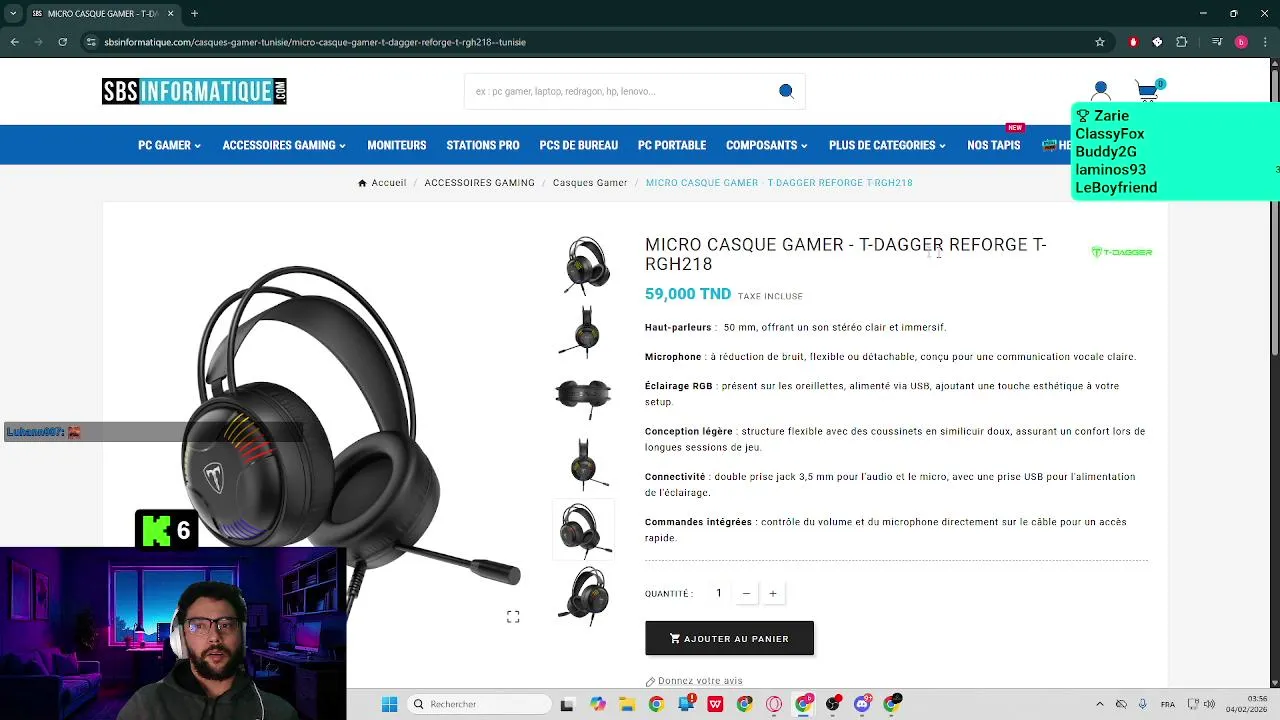Open Opera browser from the taskbar

point(774,704)
